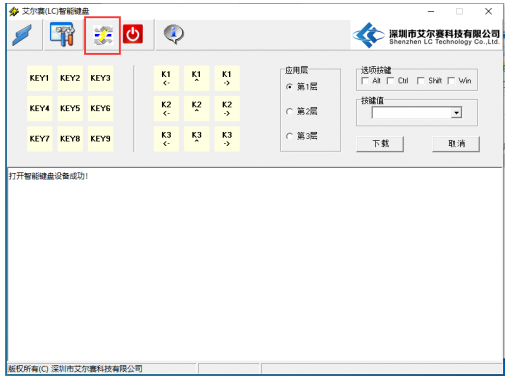The height and width of the screenshot is (382, 515).
Task: Select the K1 press (^) knob button
Action: [x=197, y=78]
